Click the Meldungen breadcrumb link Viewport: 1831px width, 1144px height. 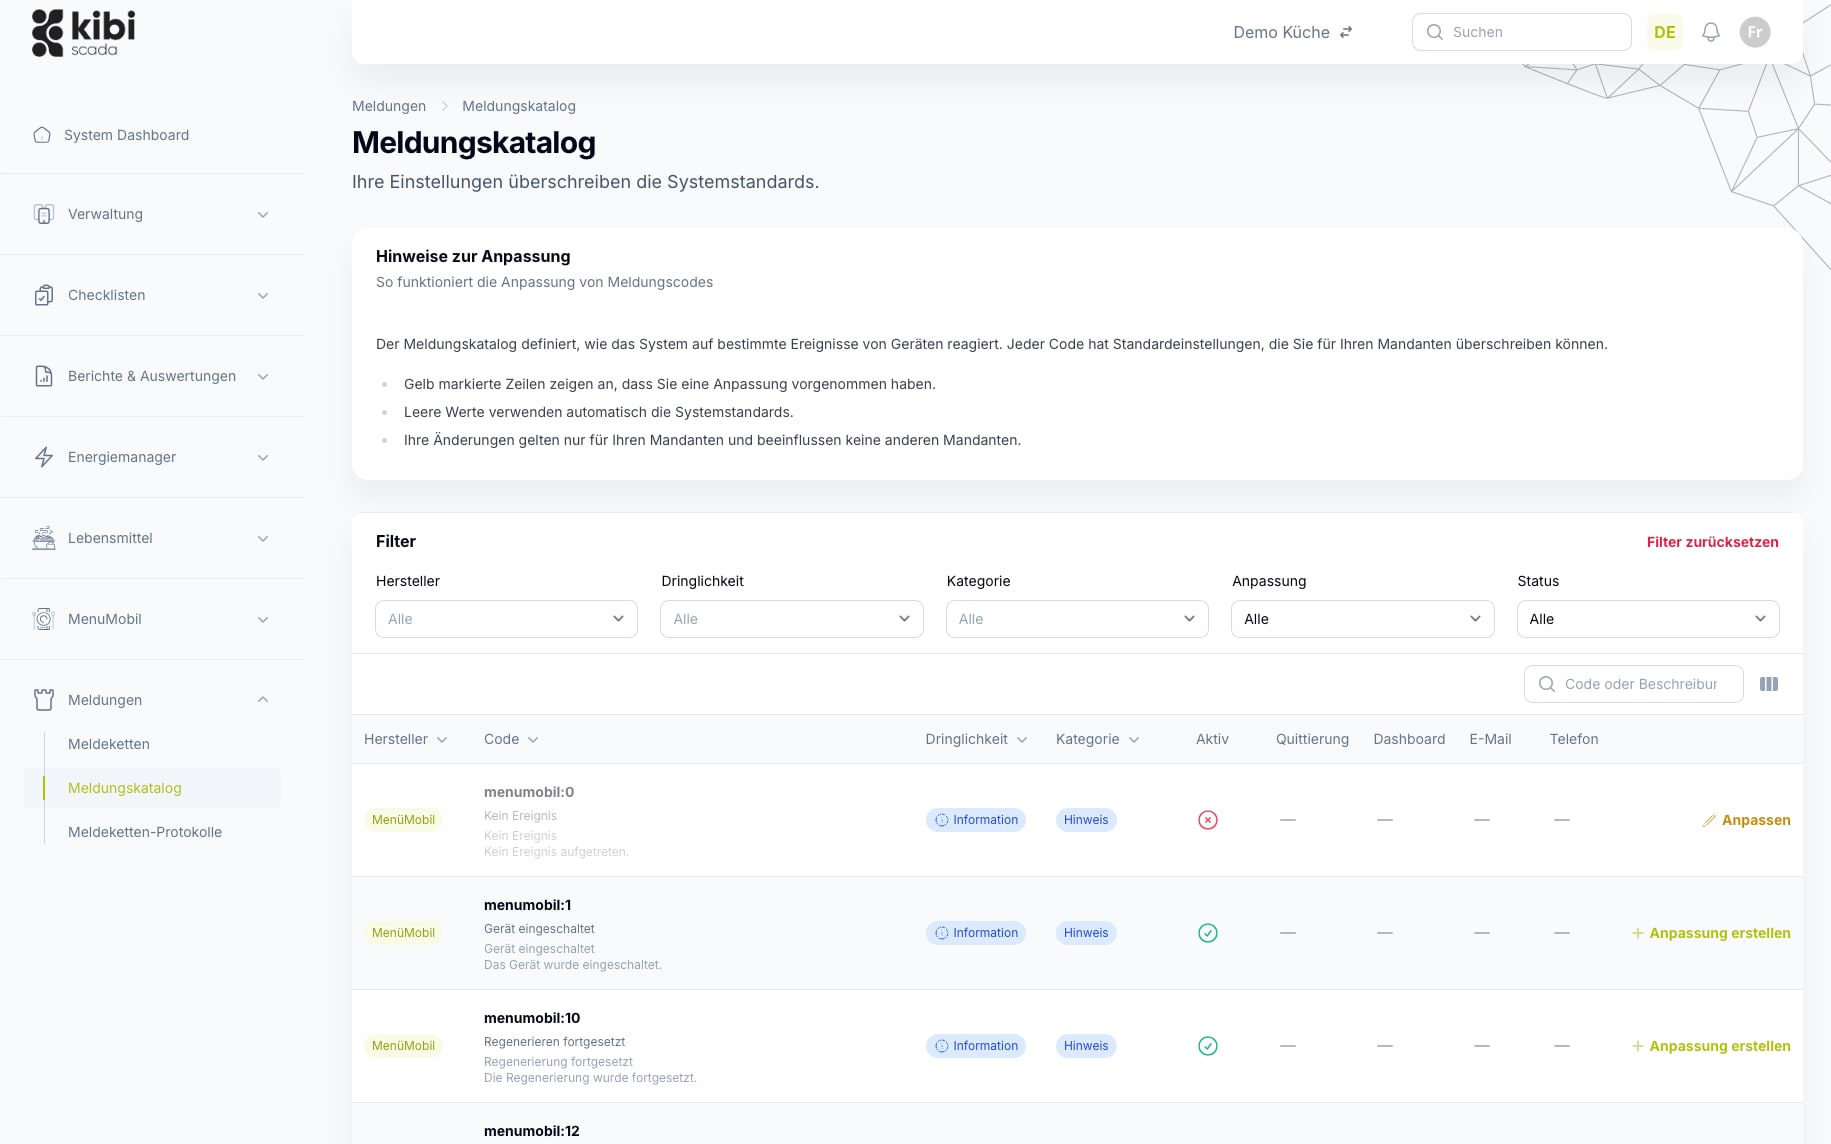point(389,106)
